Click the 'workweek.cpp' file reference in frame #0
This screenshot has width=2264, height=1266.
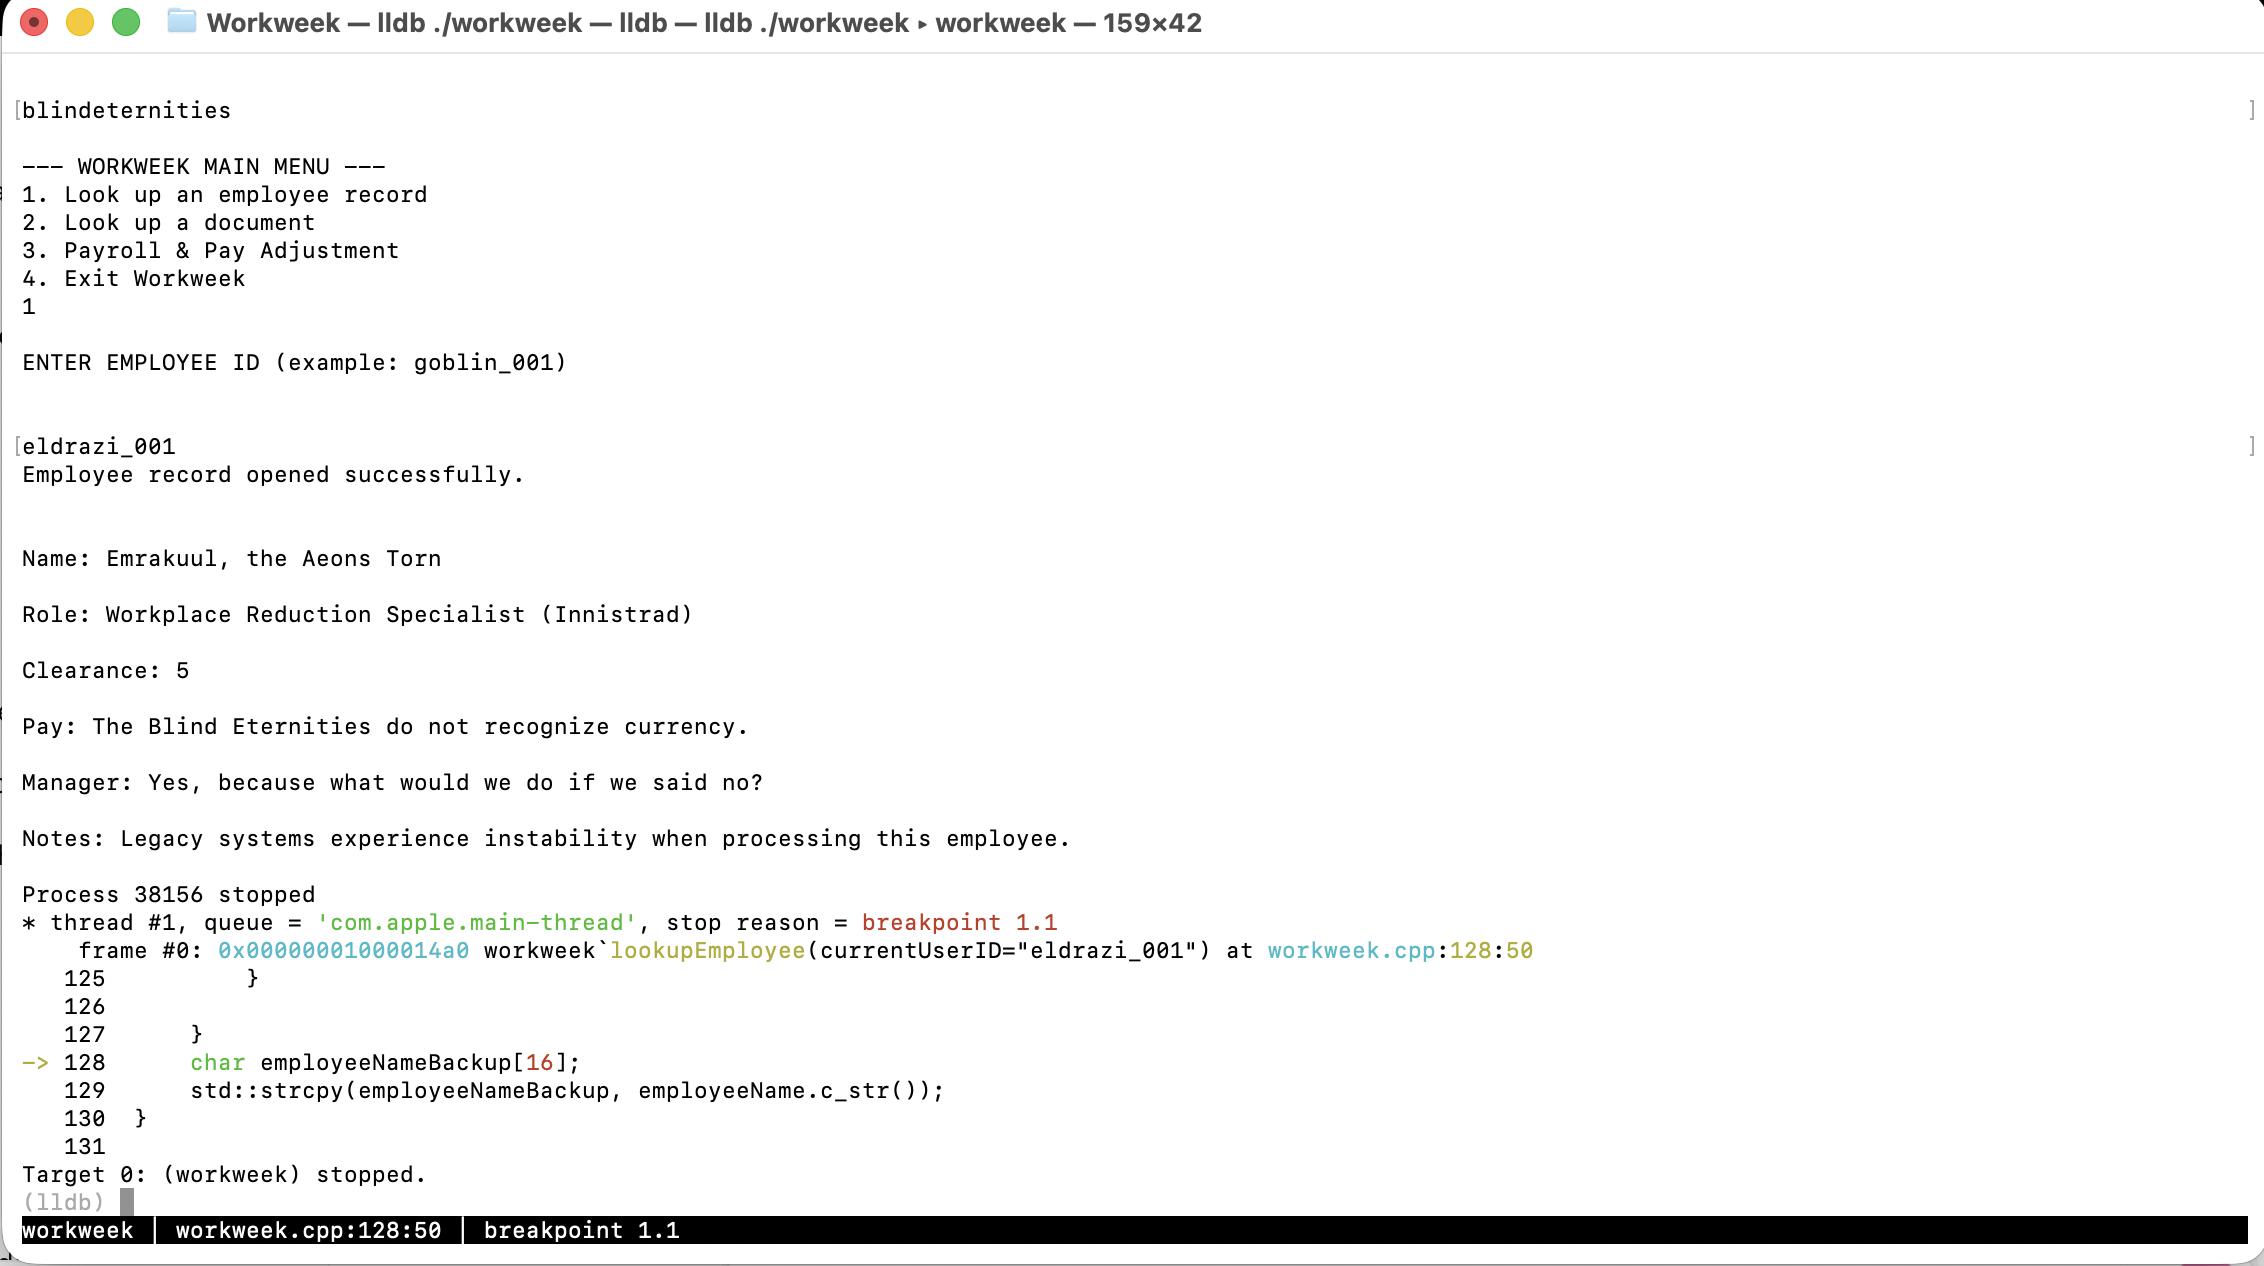coord(1352,950)
